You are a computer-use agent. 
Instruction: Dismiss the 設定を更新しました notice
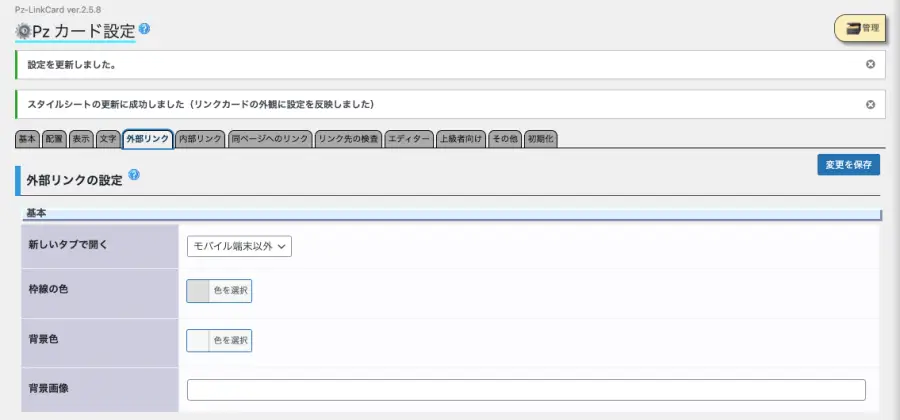pyautogui.click(x=870, y=65)
